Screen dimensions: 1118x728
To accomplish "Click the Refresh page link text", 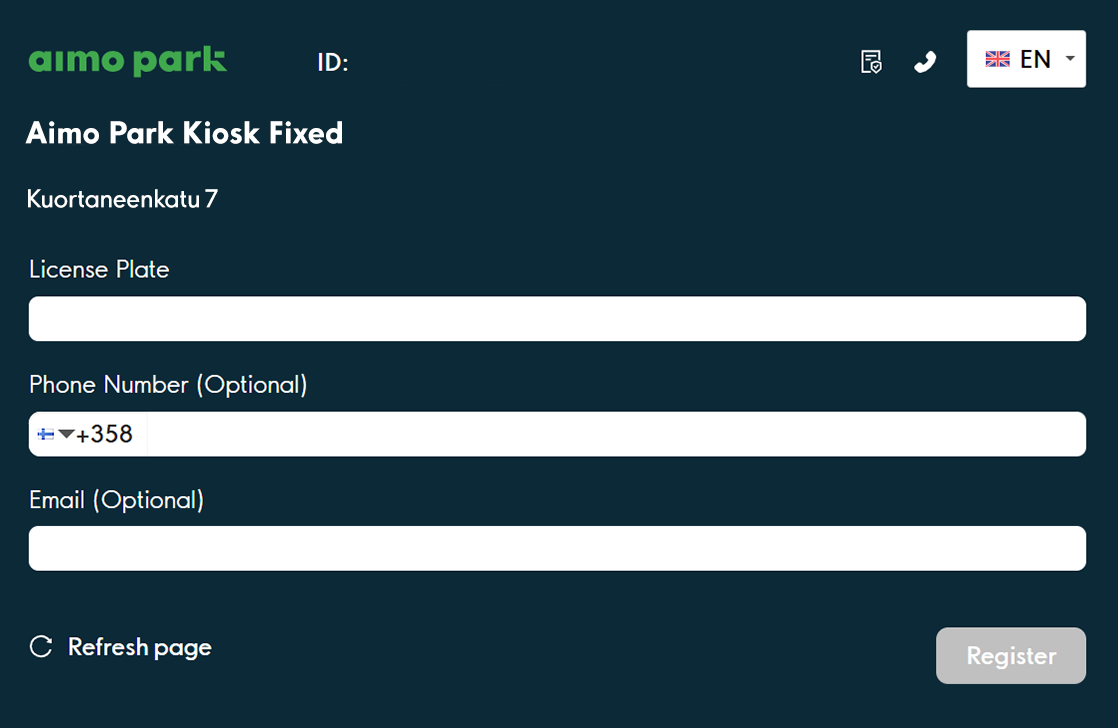I will [139, 647].
